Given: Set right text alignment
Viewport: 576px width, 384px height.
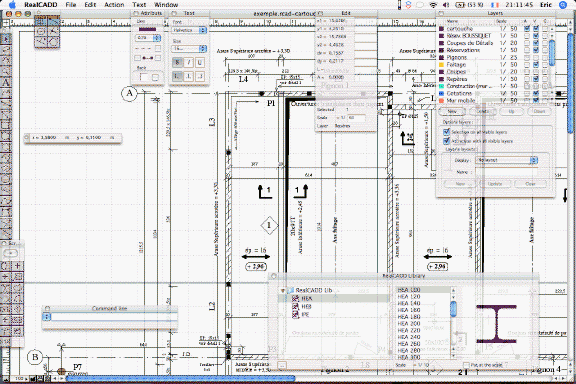Looking at the screenshot, I should (199, 76).
